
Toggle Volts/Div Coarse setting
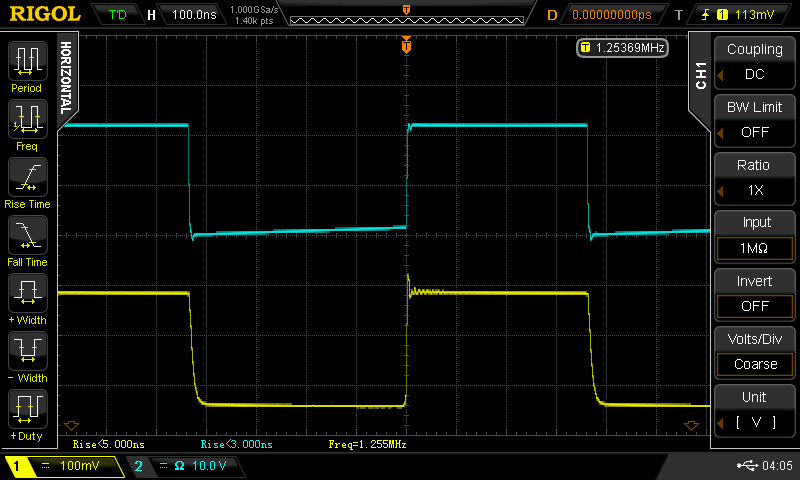(754, 352)
